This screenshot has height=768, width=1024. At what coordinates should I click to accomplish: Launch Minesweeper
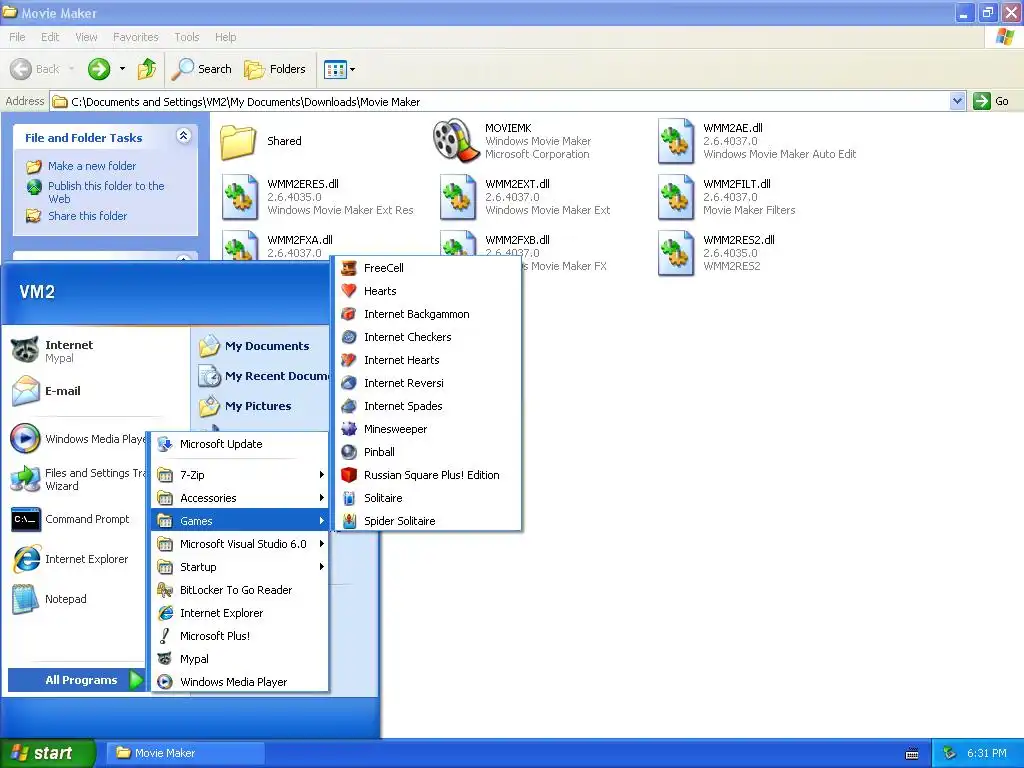428,429
